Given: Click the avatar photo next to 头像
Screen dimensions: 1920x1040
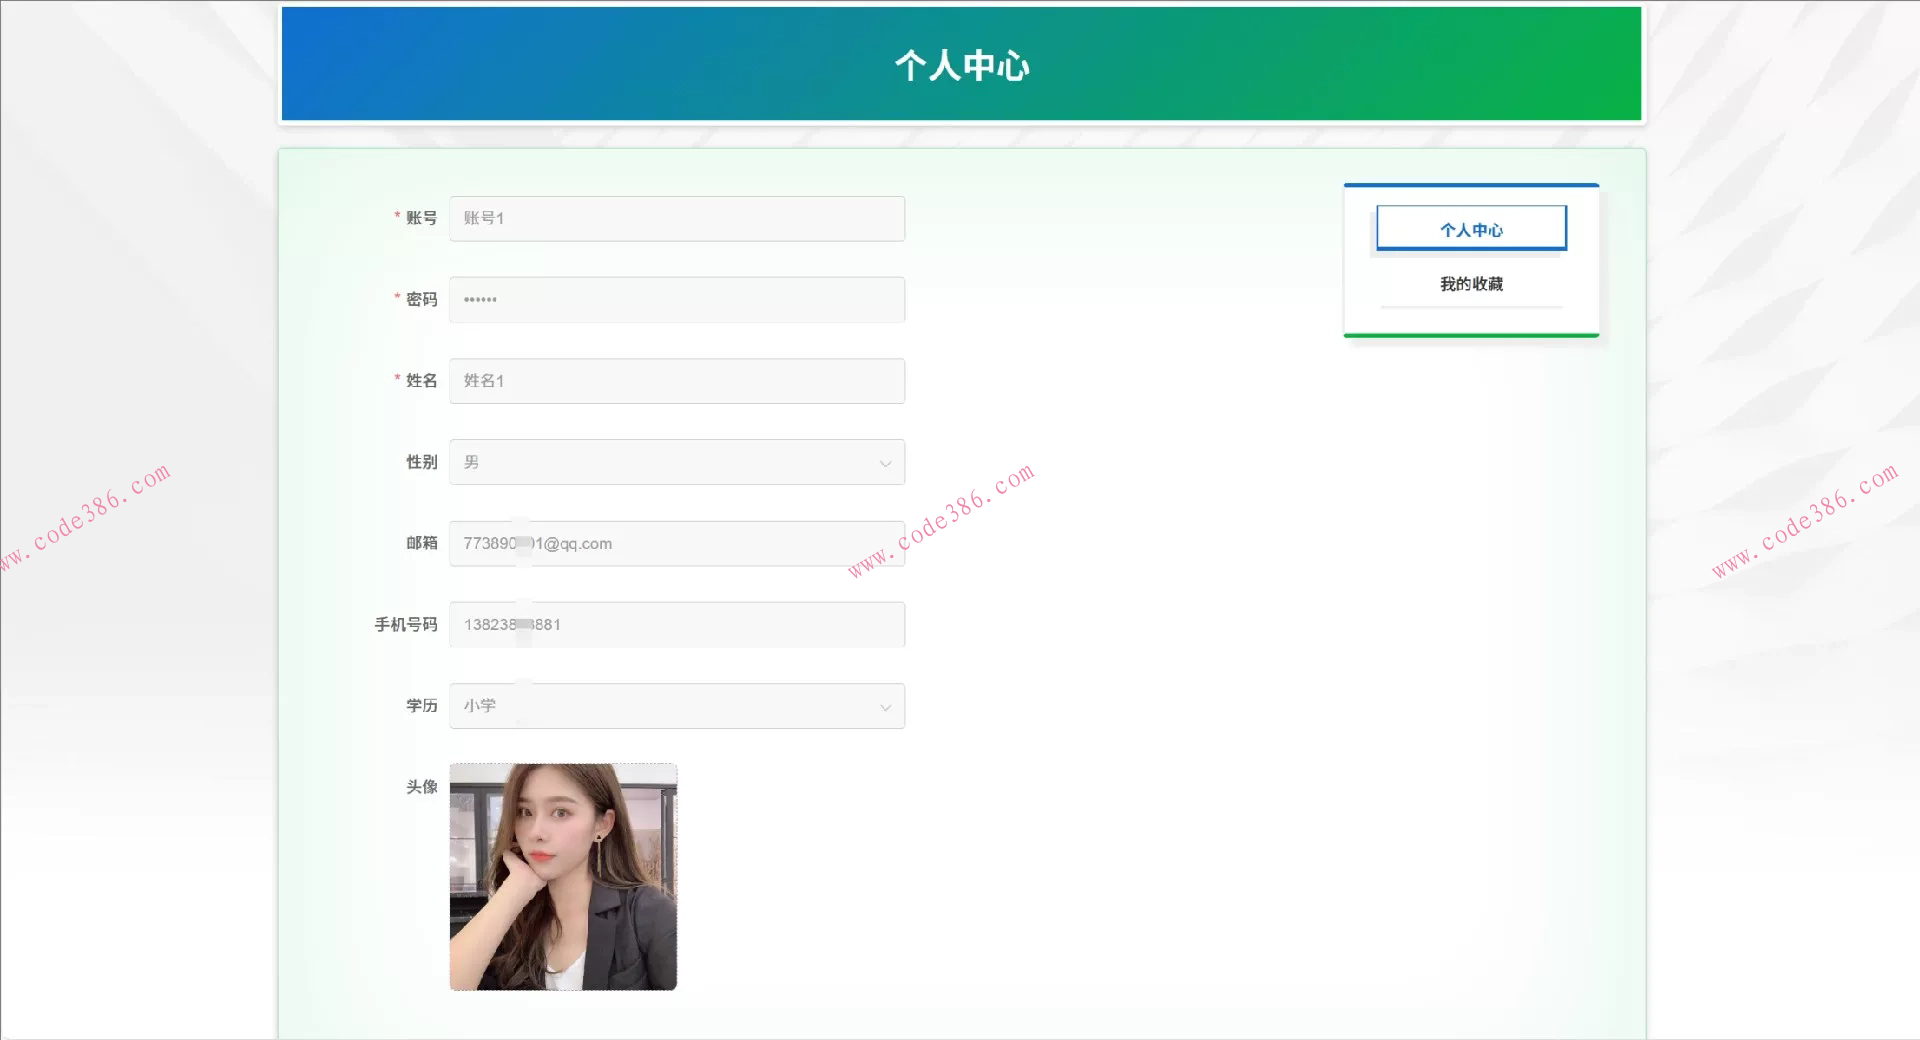Looking at the screenshot, I should click(x=563, y=877).
